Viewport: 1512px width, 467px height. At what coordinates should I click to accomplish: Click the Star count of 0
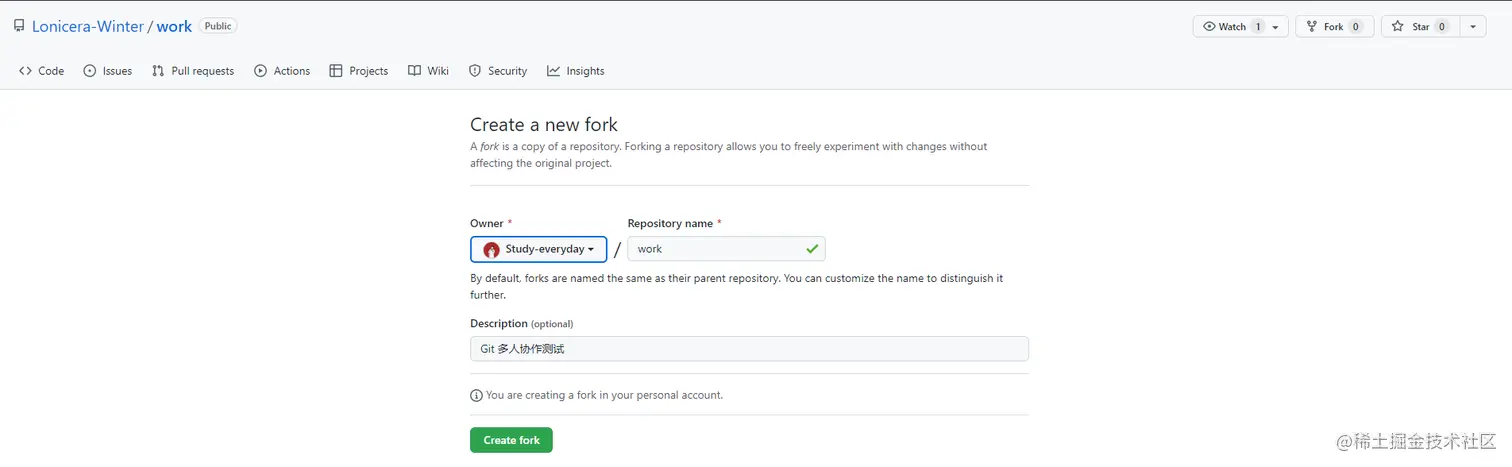click(x=1441, y=27)
